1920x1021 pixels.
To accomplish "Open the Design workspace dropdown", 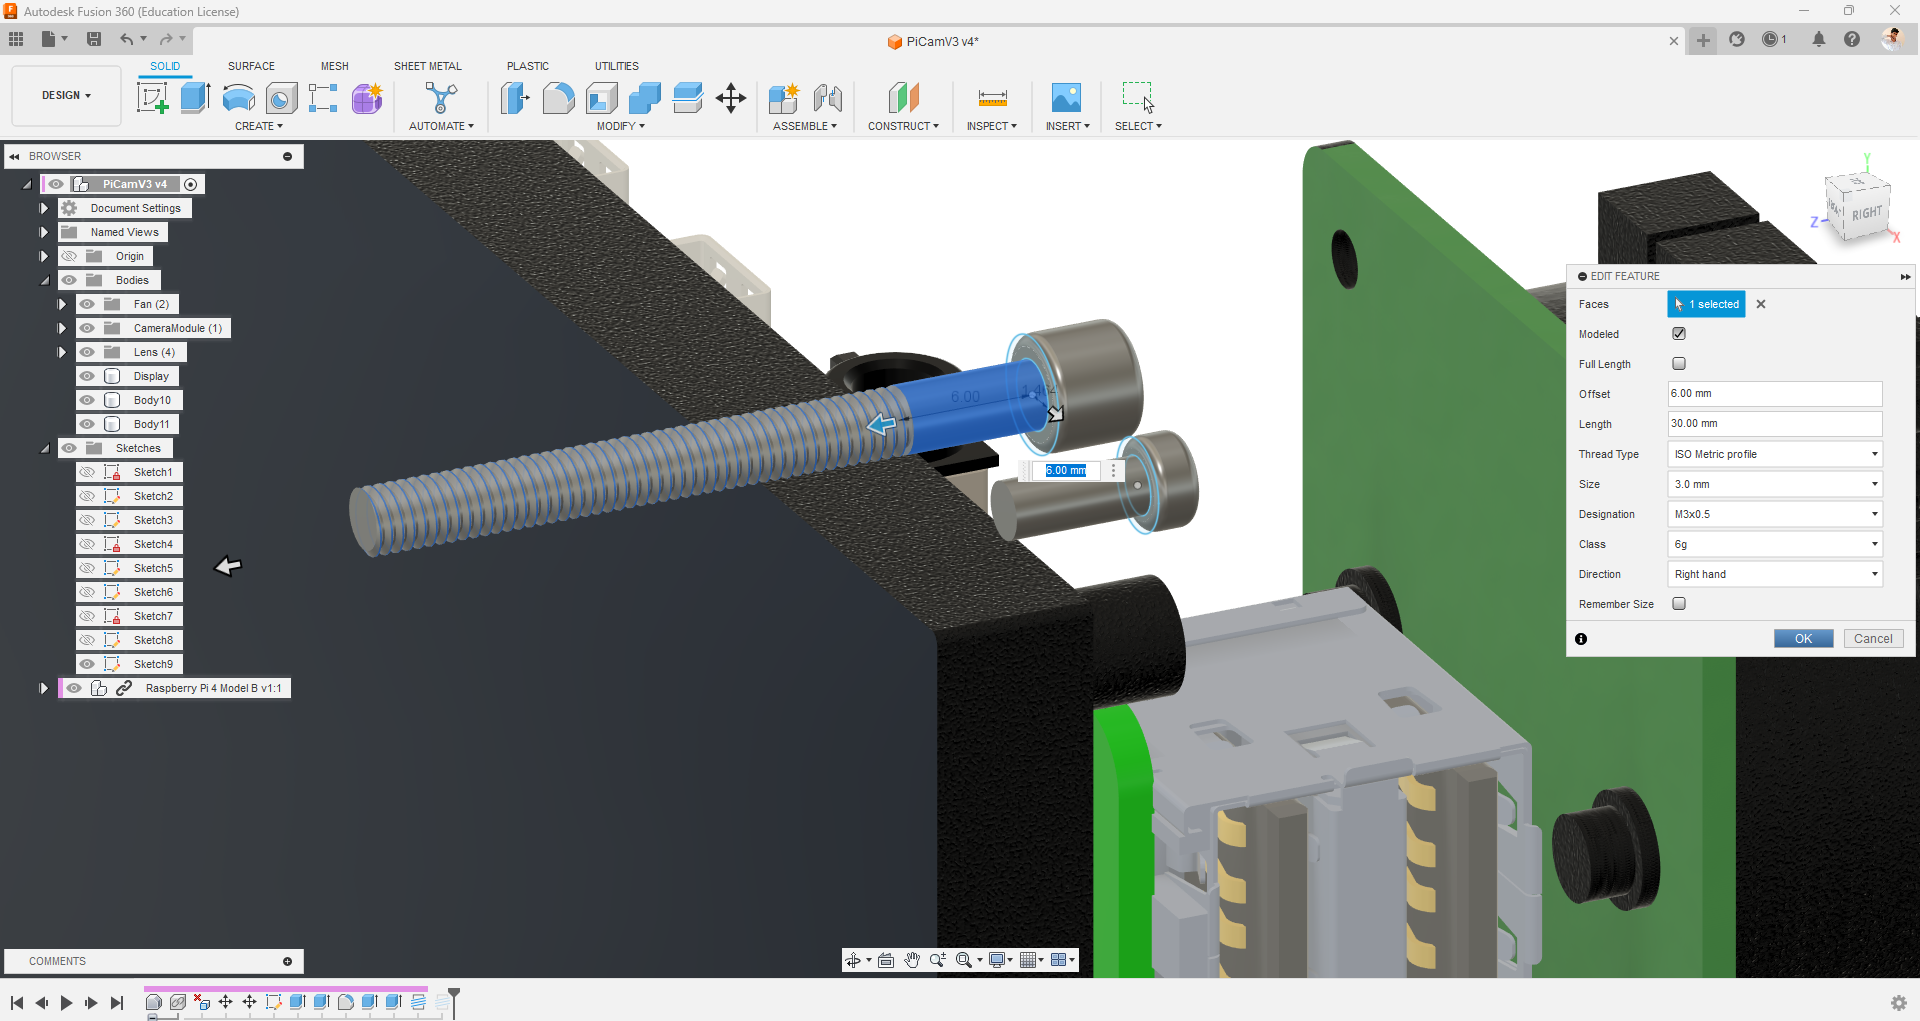I will (66, 96).
